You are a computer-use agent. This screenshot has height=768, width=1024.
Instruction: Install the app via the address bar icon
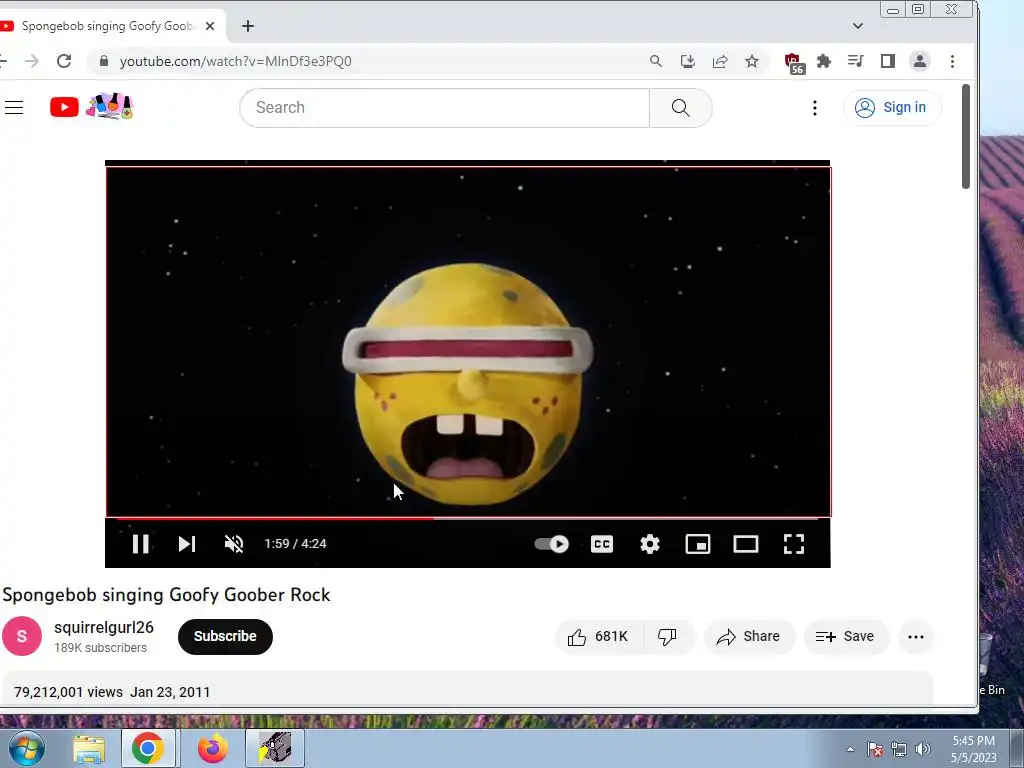click(688, 61)
